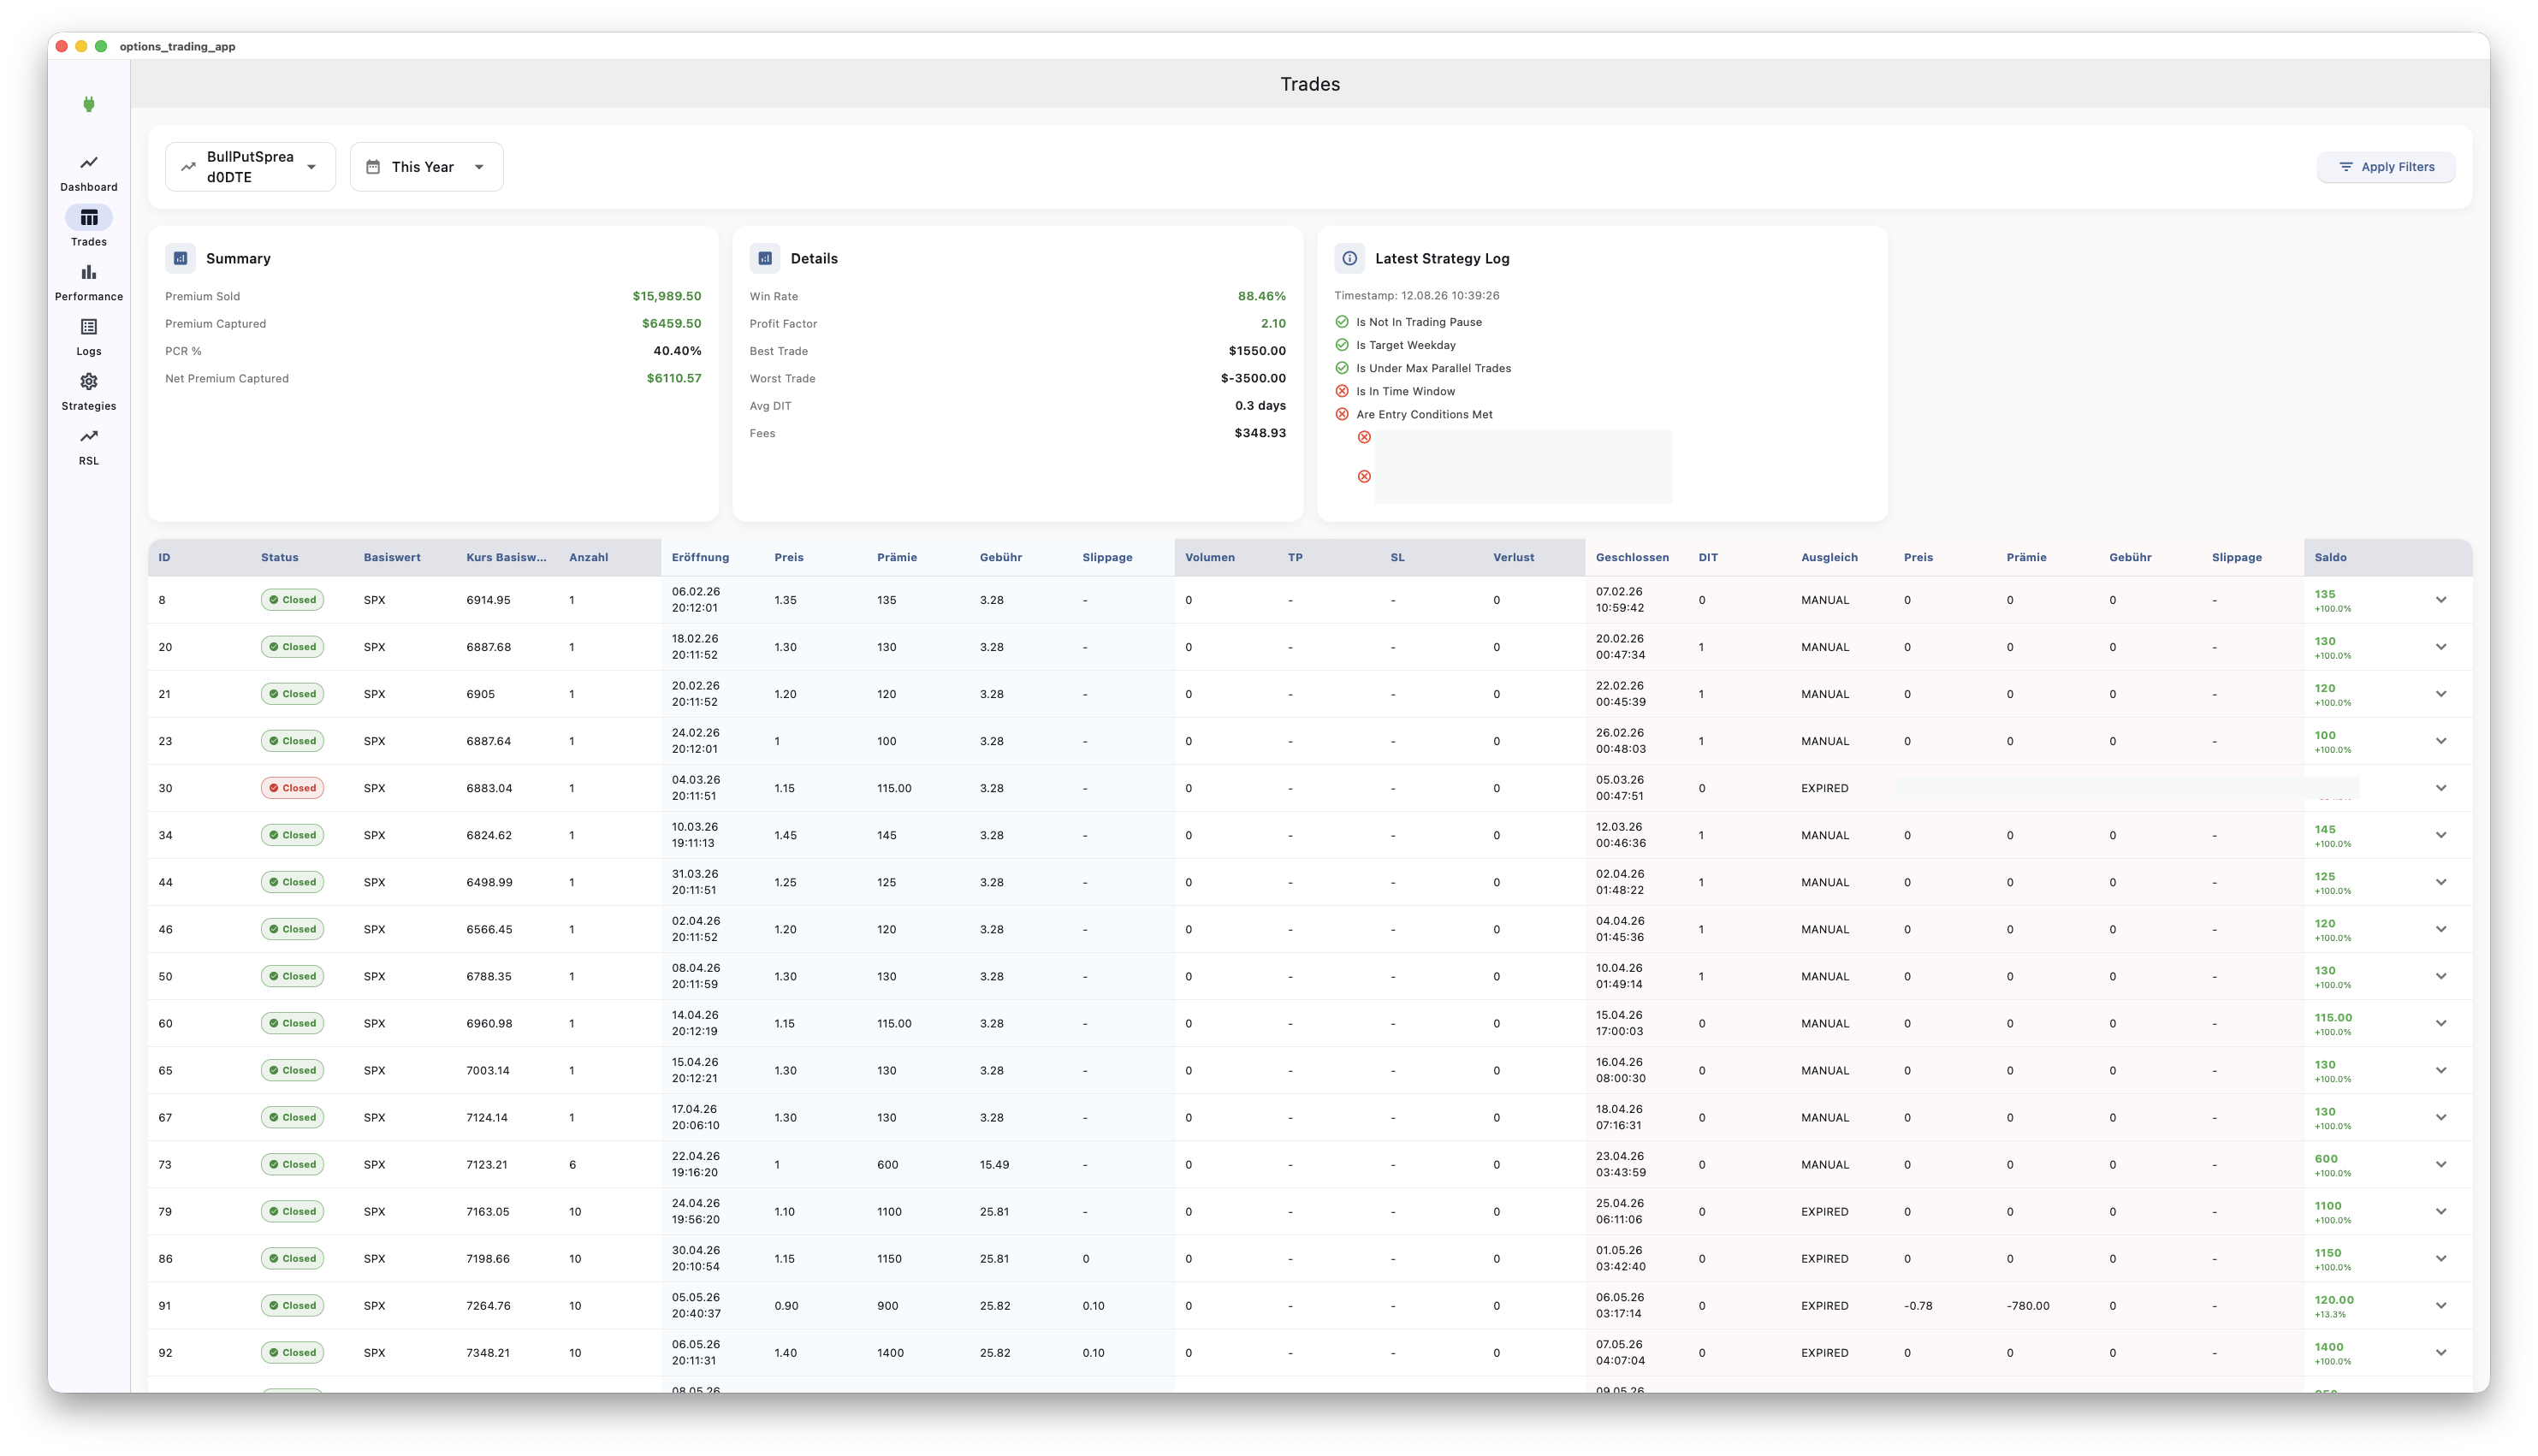Click Premium Sold value $15,989.50
The width and height of the screenshot is (2538, 1456).
point(667,296)
